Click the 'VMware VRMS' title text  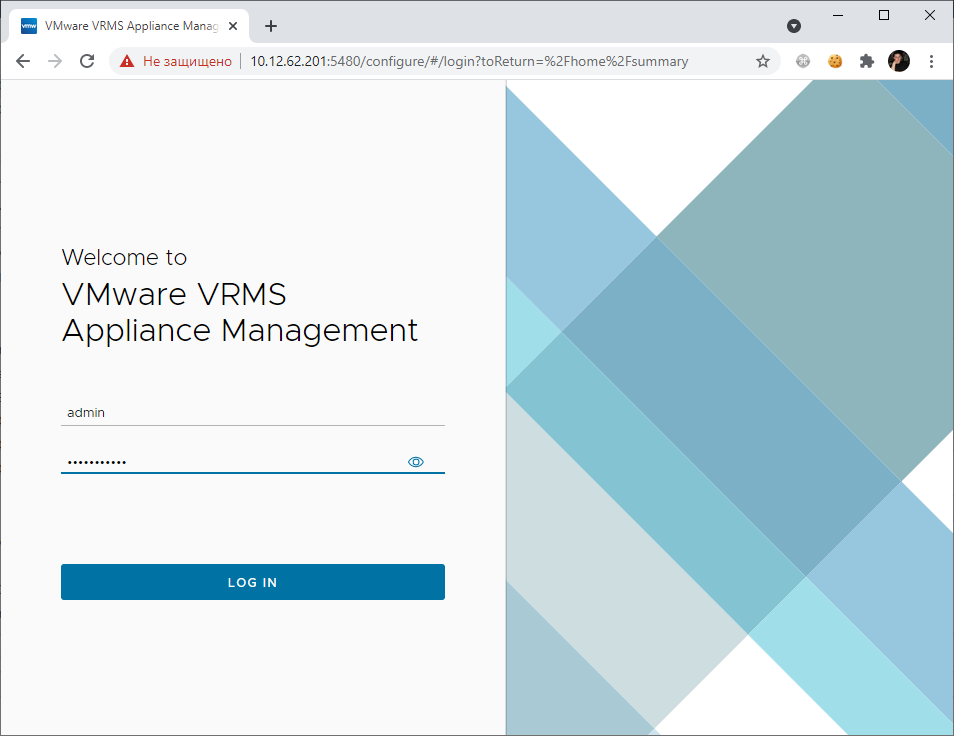pyautogui.click(x=174, y=294)
